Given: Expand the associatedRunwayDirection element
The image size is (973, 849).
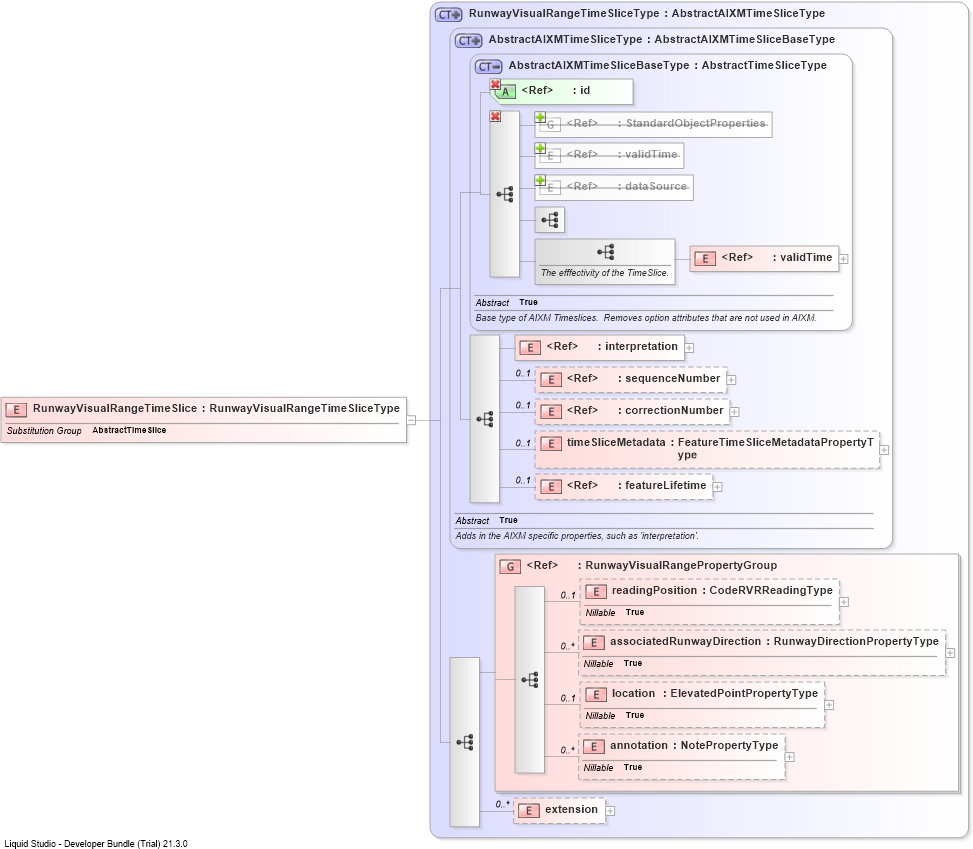Looking at the screenshot, I should pyautogui.click(x=950, y=653).
